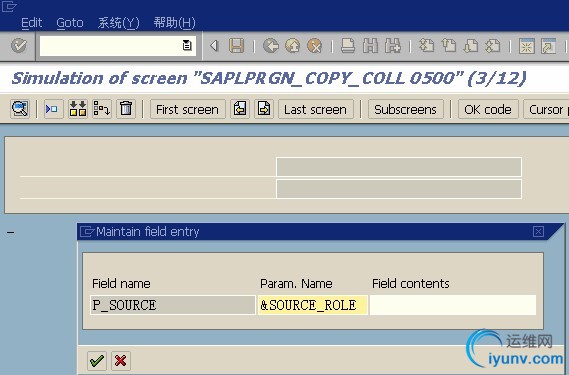Screen dimensions: 569x375
Task: Click the Save diskette icon
Action: click(237, 46)
